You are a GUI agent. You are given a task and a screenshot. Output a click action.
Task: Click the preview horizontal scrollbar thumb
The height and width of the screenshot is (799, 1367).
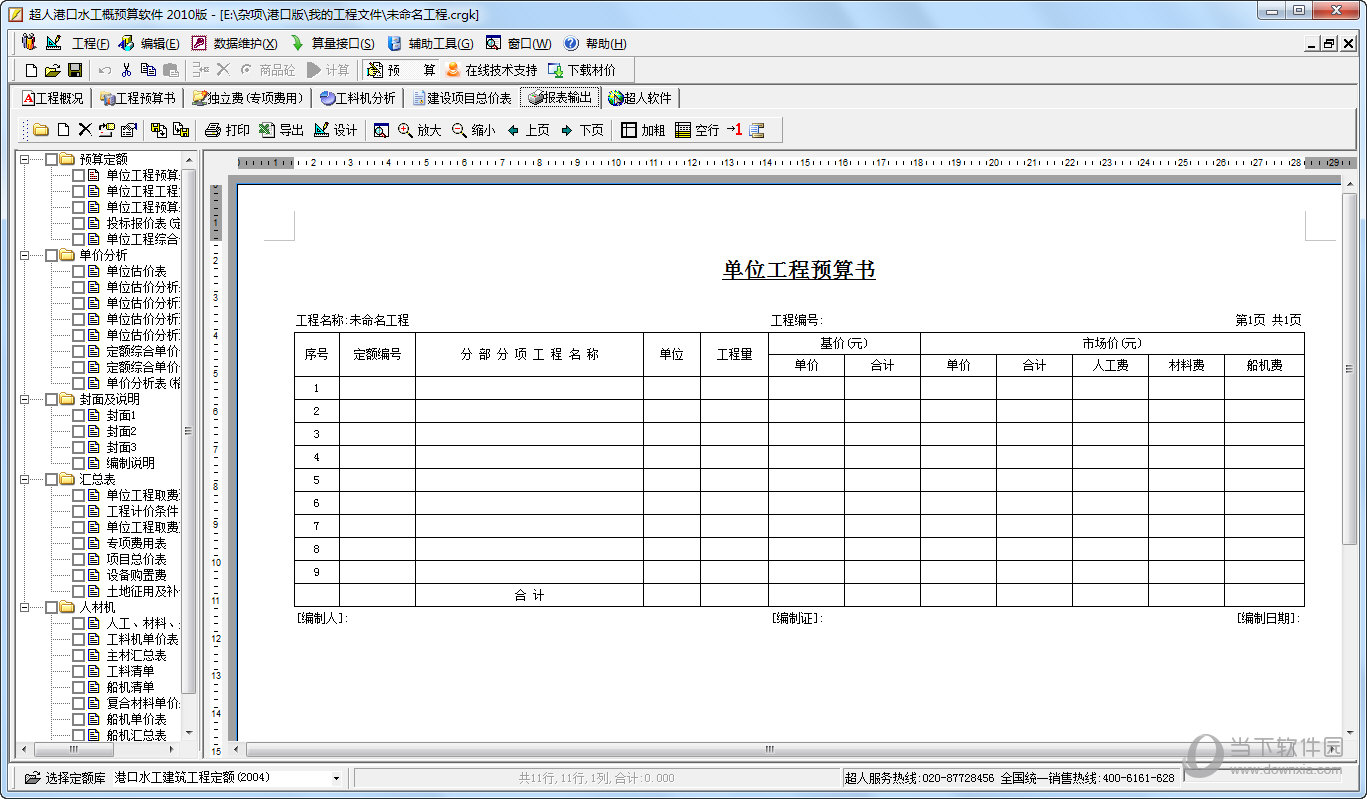(769, 749)
